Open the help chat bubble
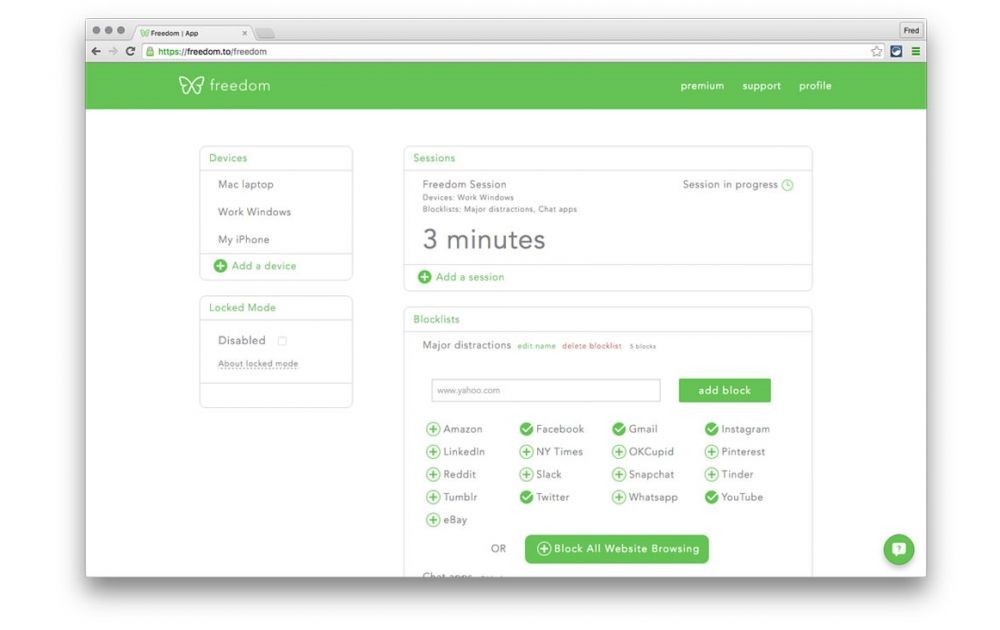Image resolution: width=1000 pixels, height=630 pixels. pos(899,549)
